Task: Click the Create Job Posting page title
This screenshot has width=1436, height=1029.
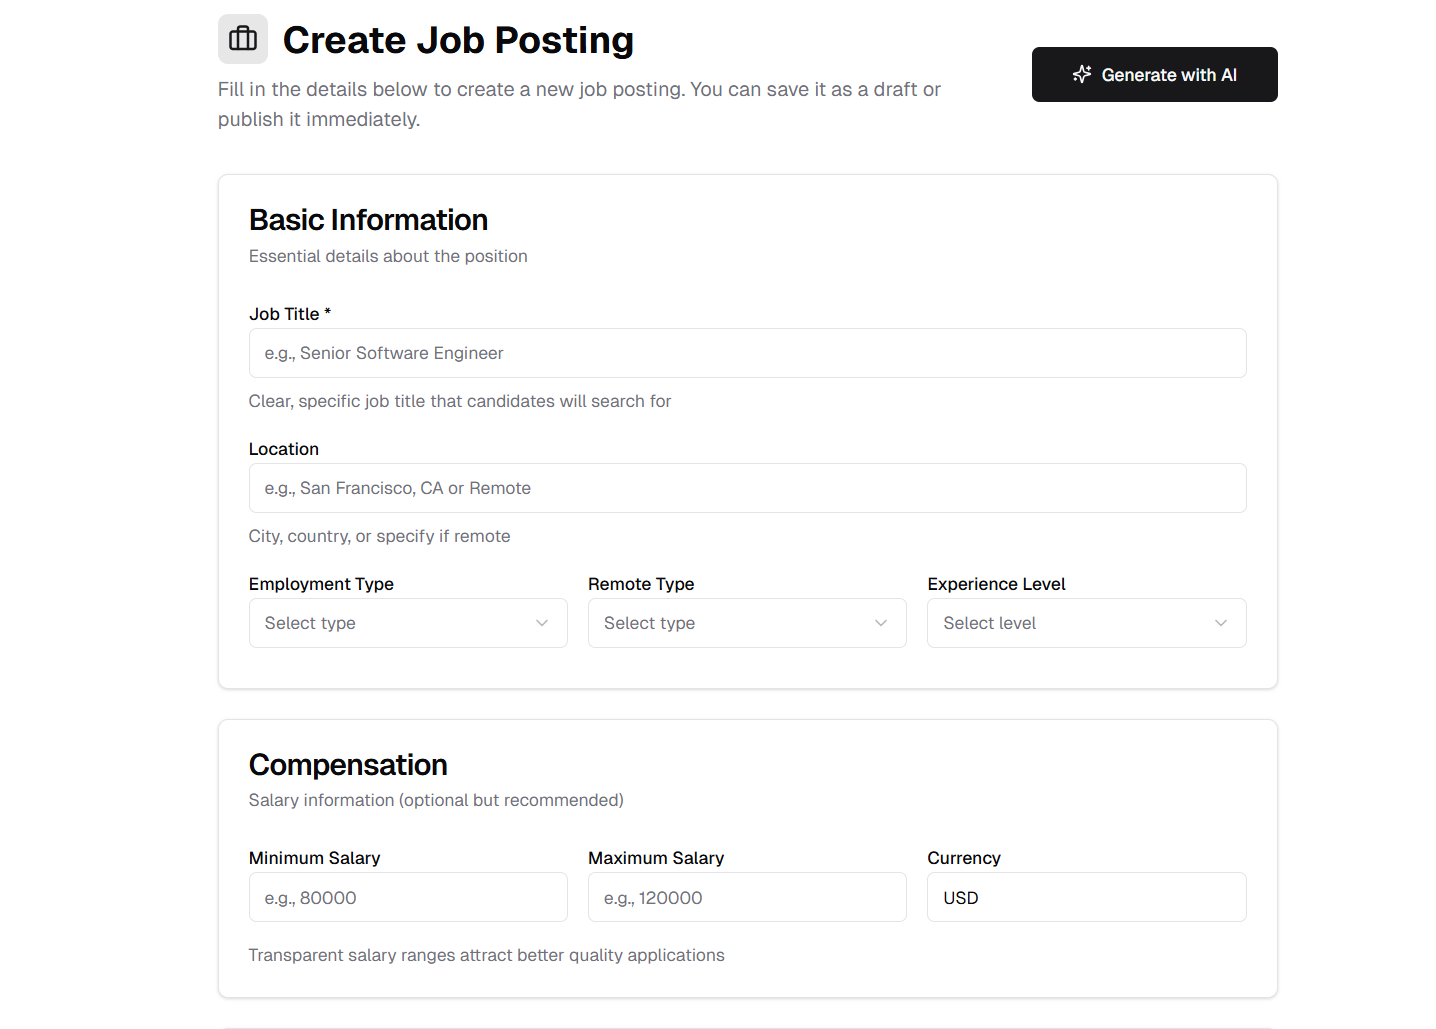Action: [x=458, y=40]
